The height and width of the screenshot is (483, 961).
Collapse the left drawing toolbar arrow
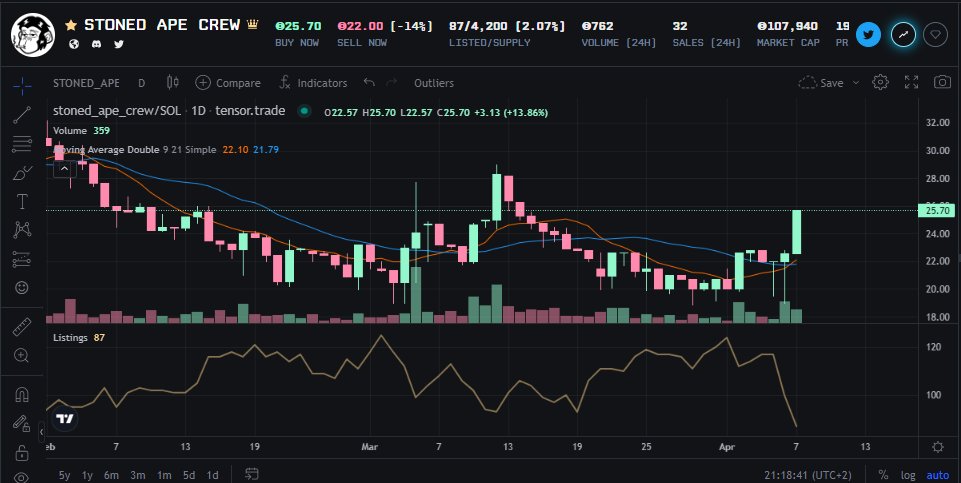click(x=42, y=432)
